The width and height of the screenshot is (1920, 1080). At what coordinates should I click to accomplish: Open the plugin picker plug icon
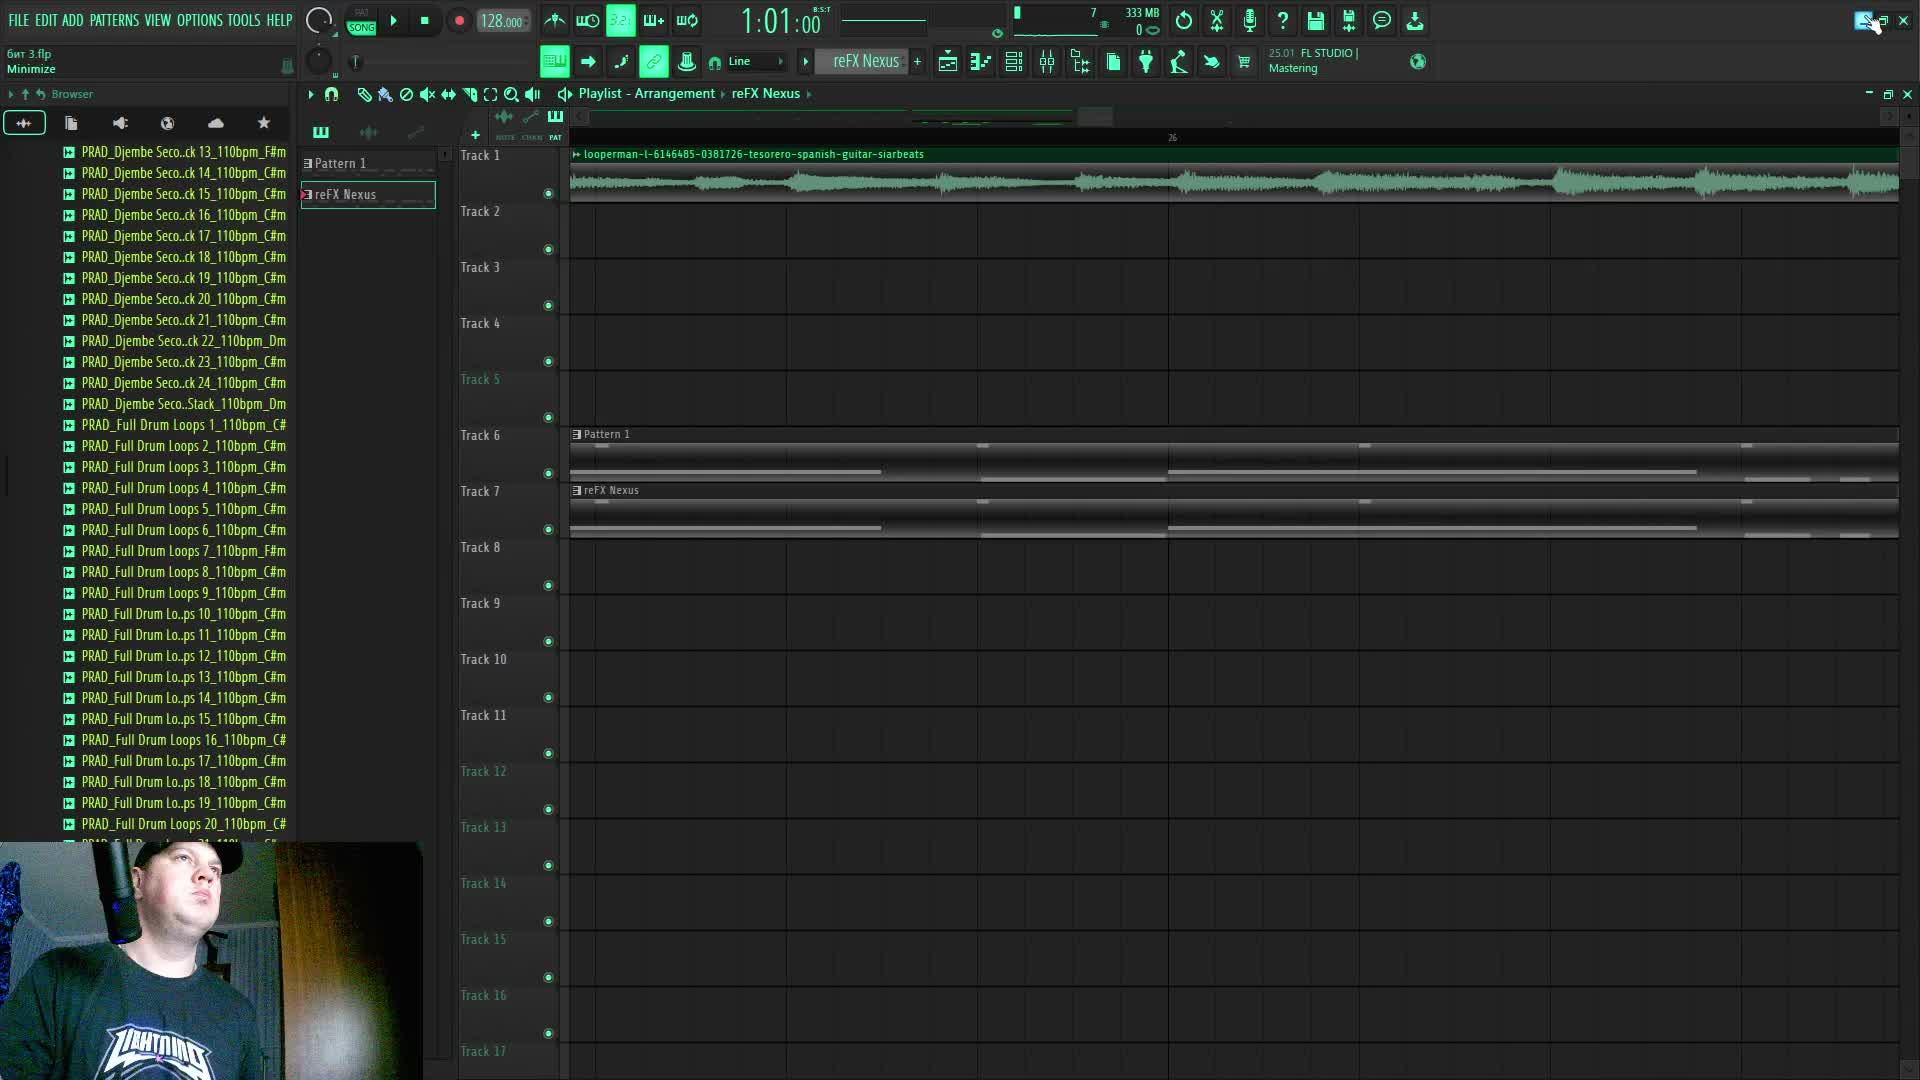(x=1145, y=62)
